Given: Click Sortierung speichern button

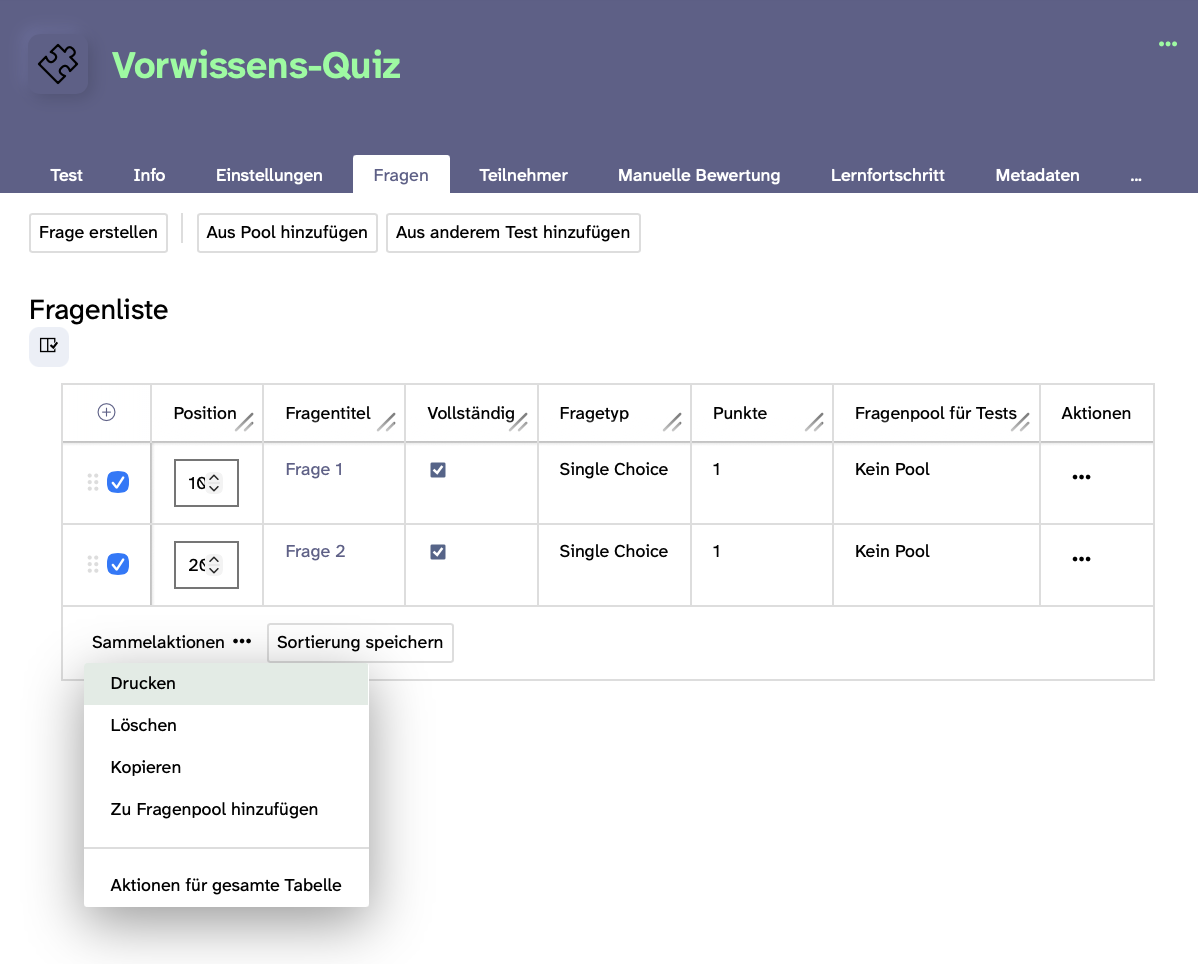Looking at the screenshot, I should point(360,642).
